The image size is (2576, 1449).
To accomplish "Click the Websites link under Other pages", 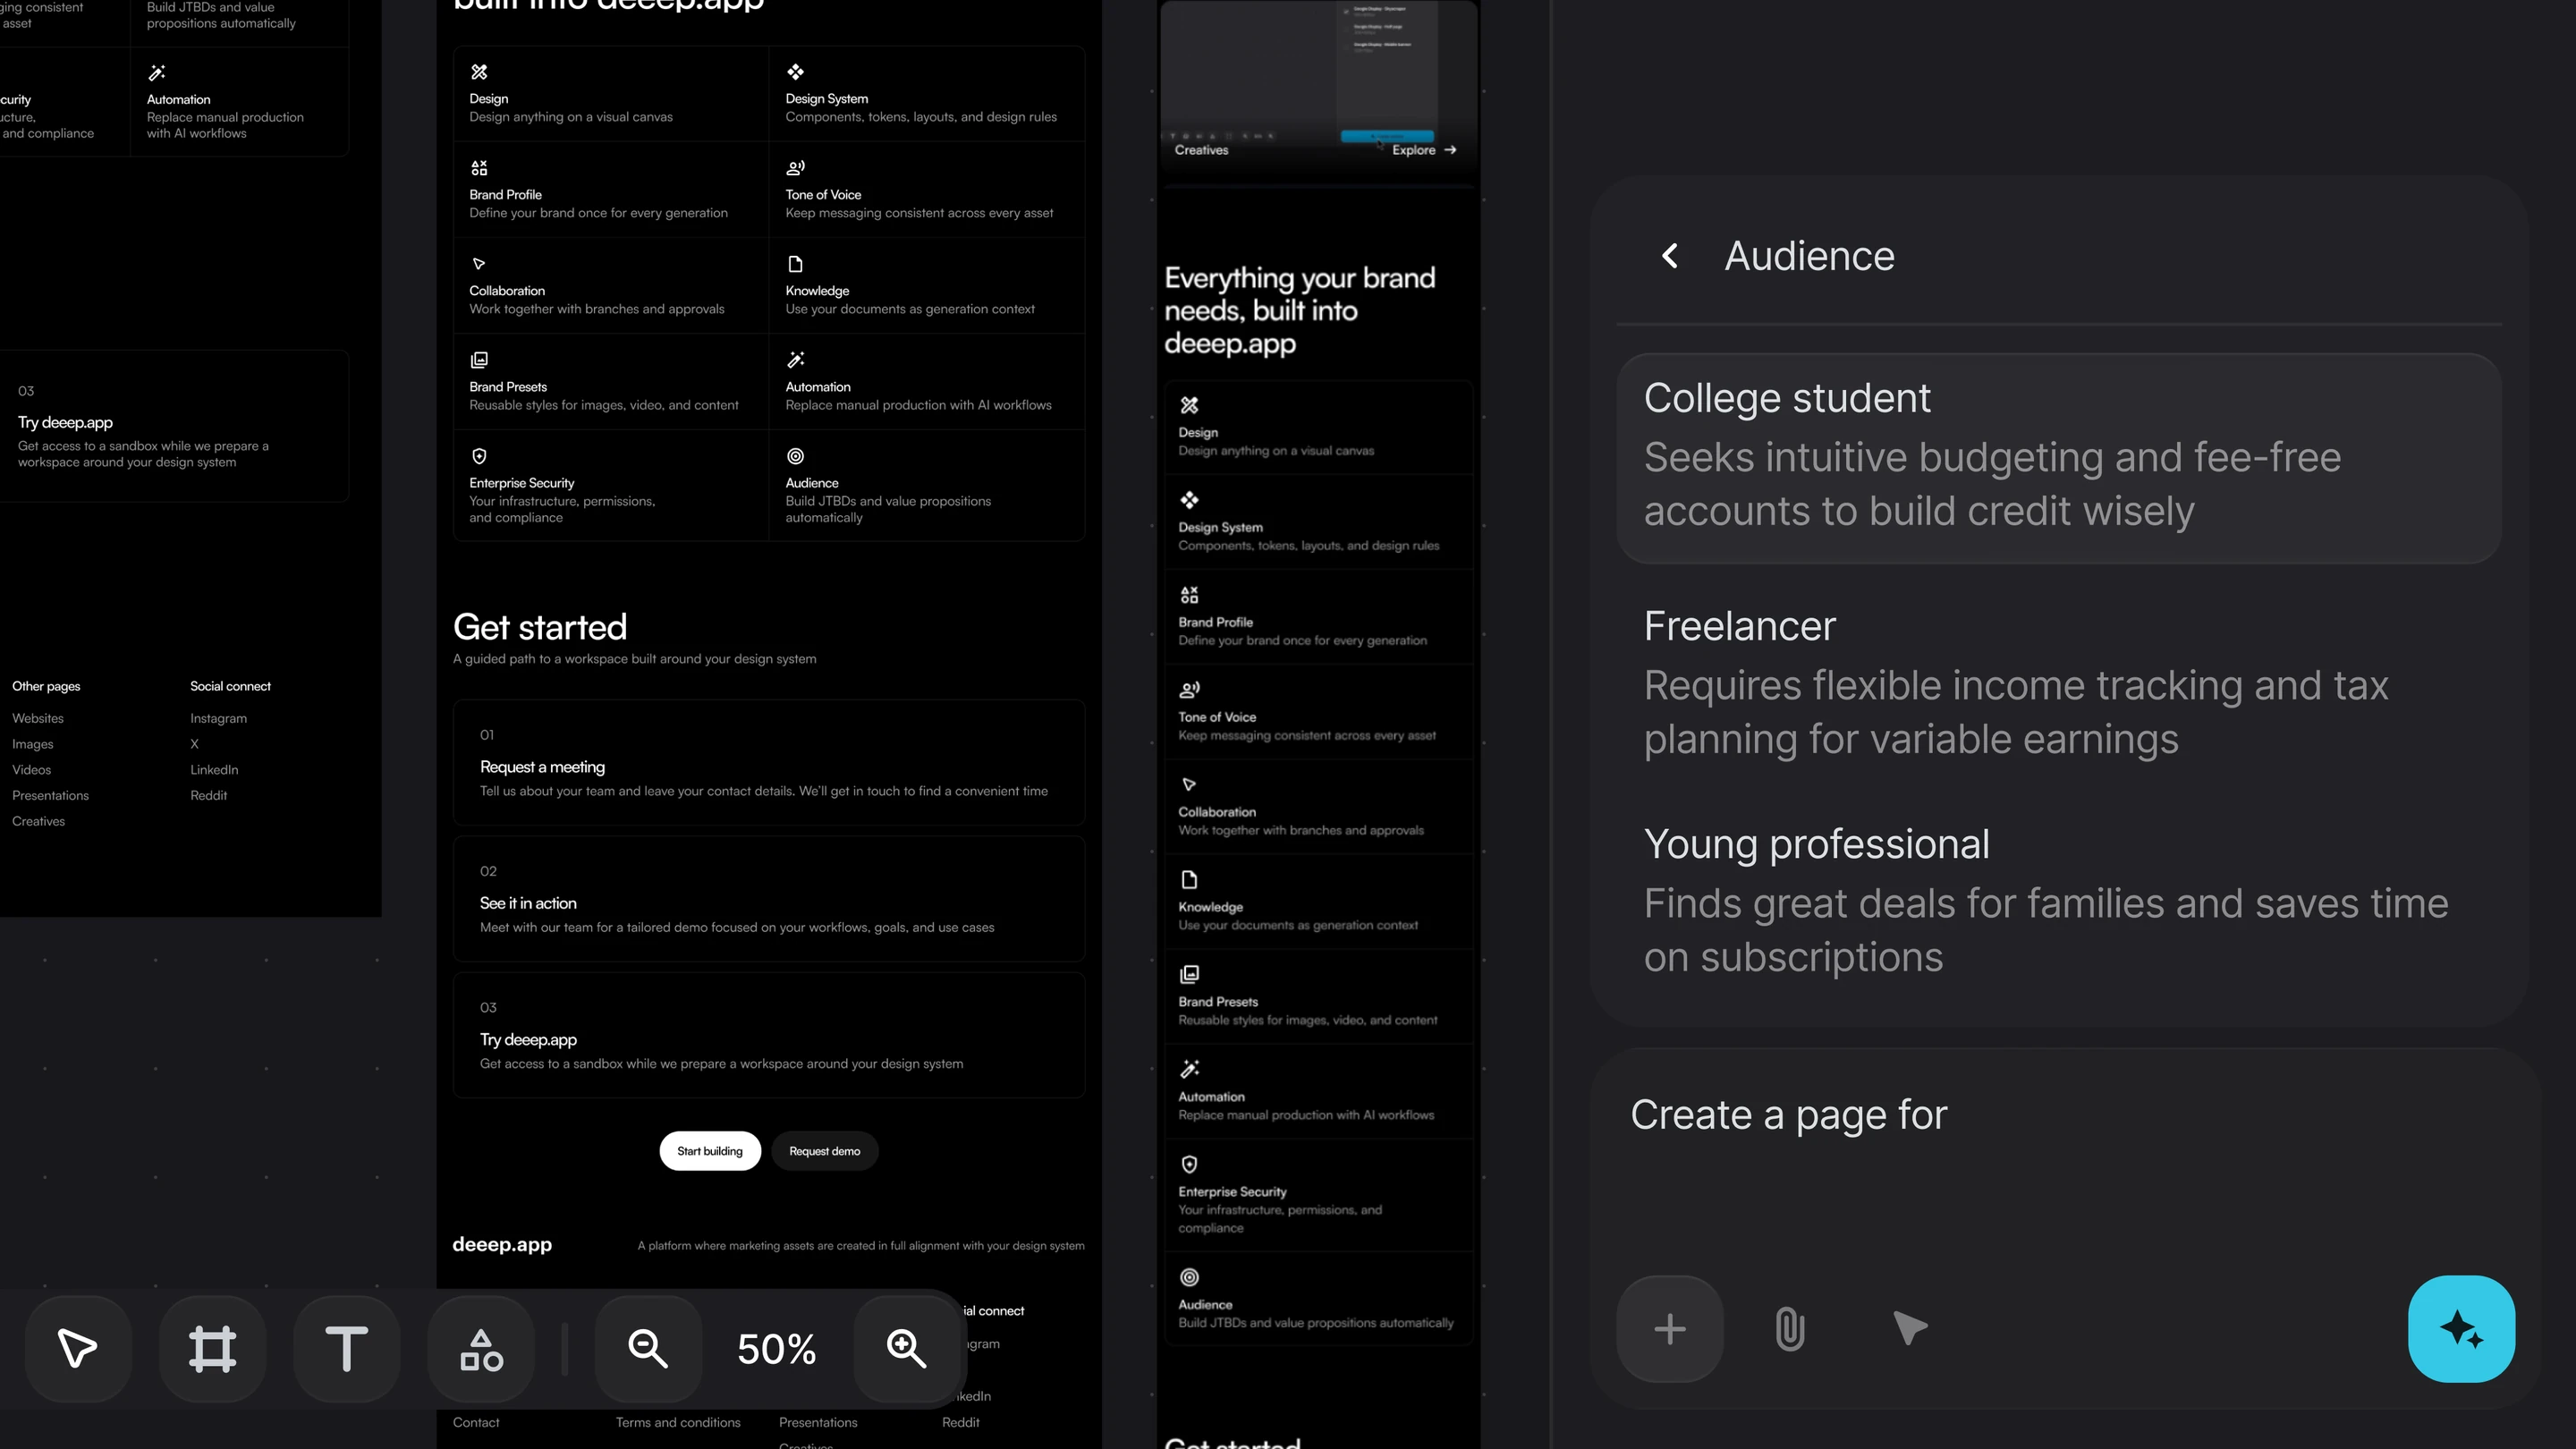I will point(38,719).
